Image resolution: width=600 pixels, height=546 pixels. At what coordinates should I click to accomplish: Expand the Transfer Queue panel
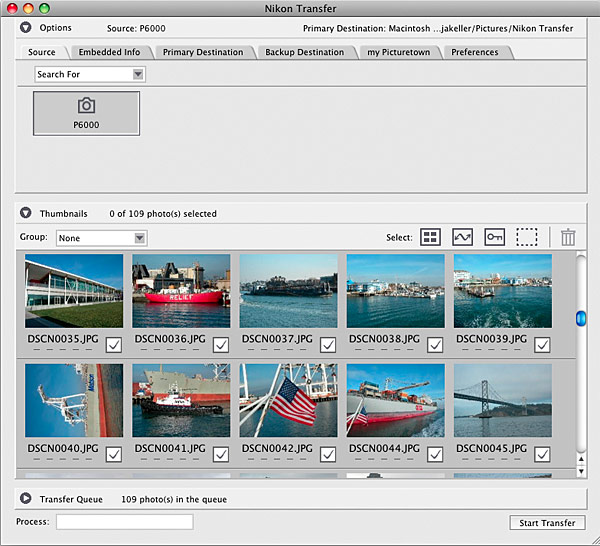click(26, 499)
